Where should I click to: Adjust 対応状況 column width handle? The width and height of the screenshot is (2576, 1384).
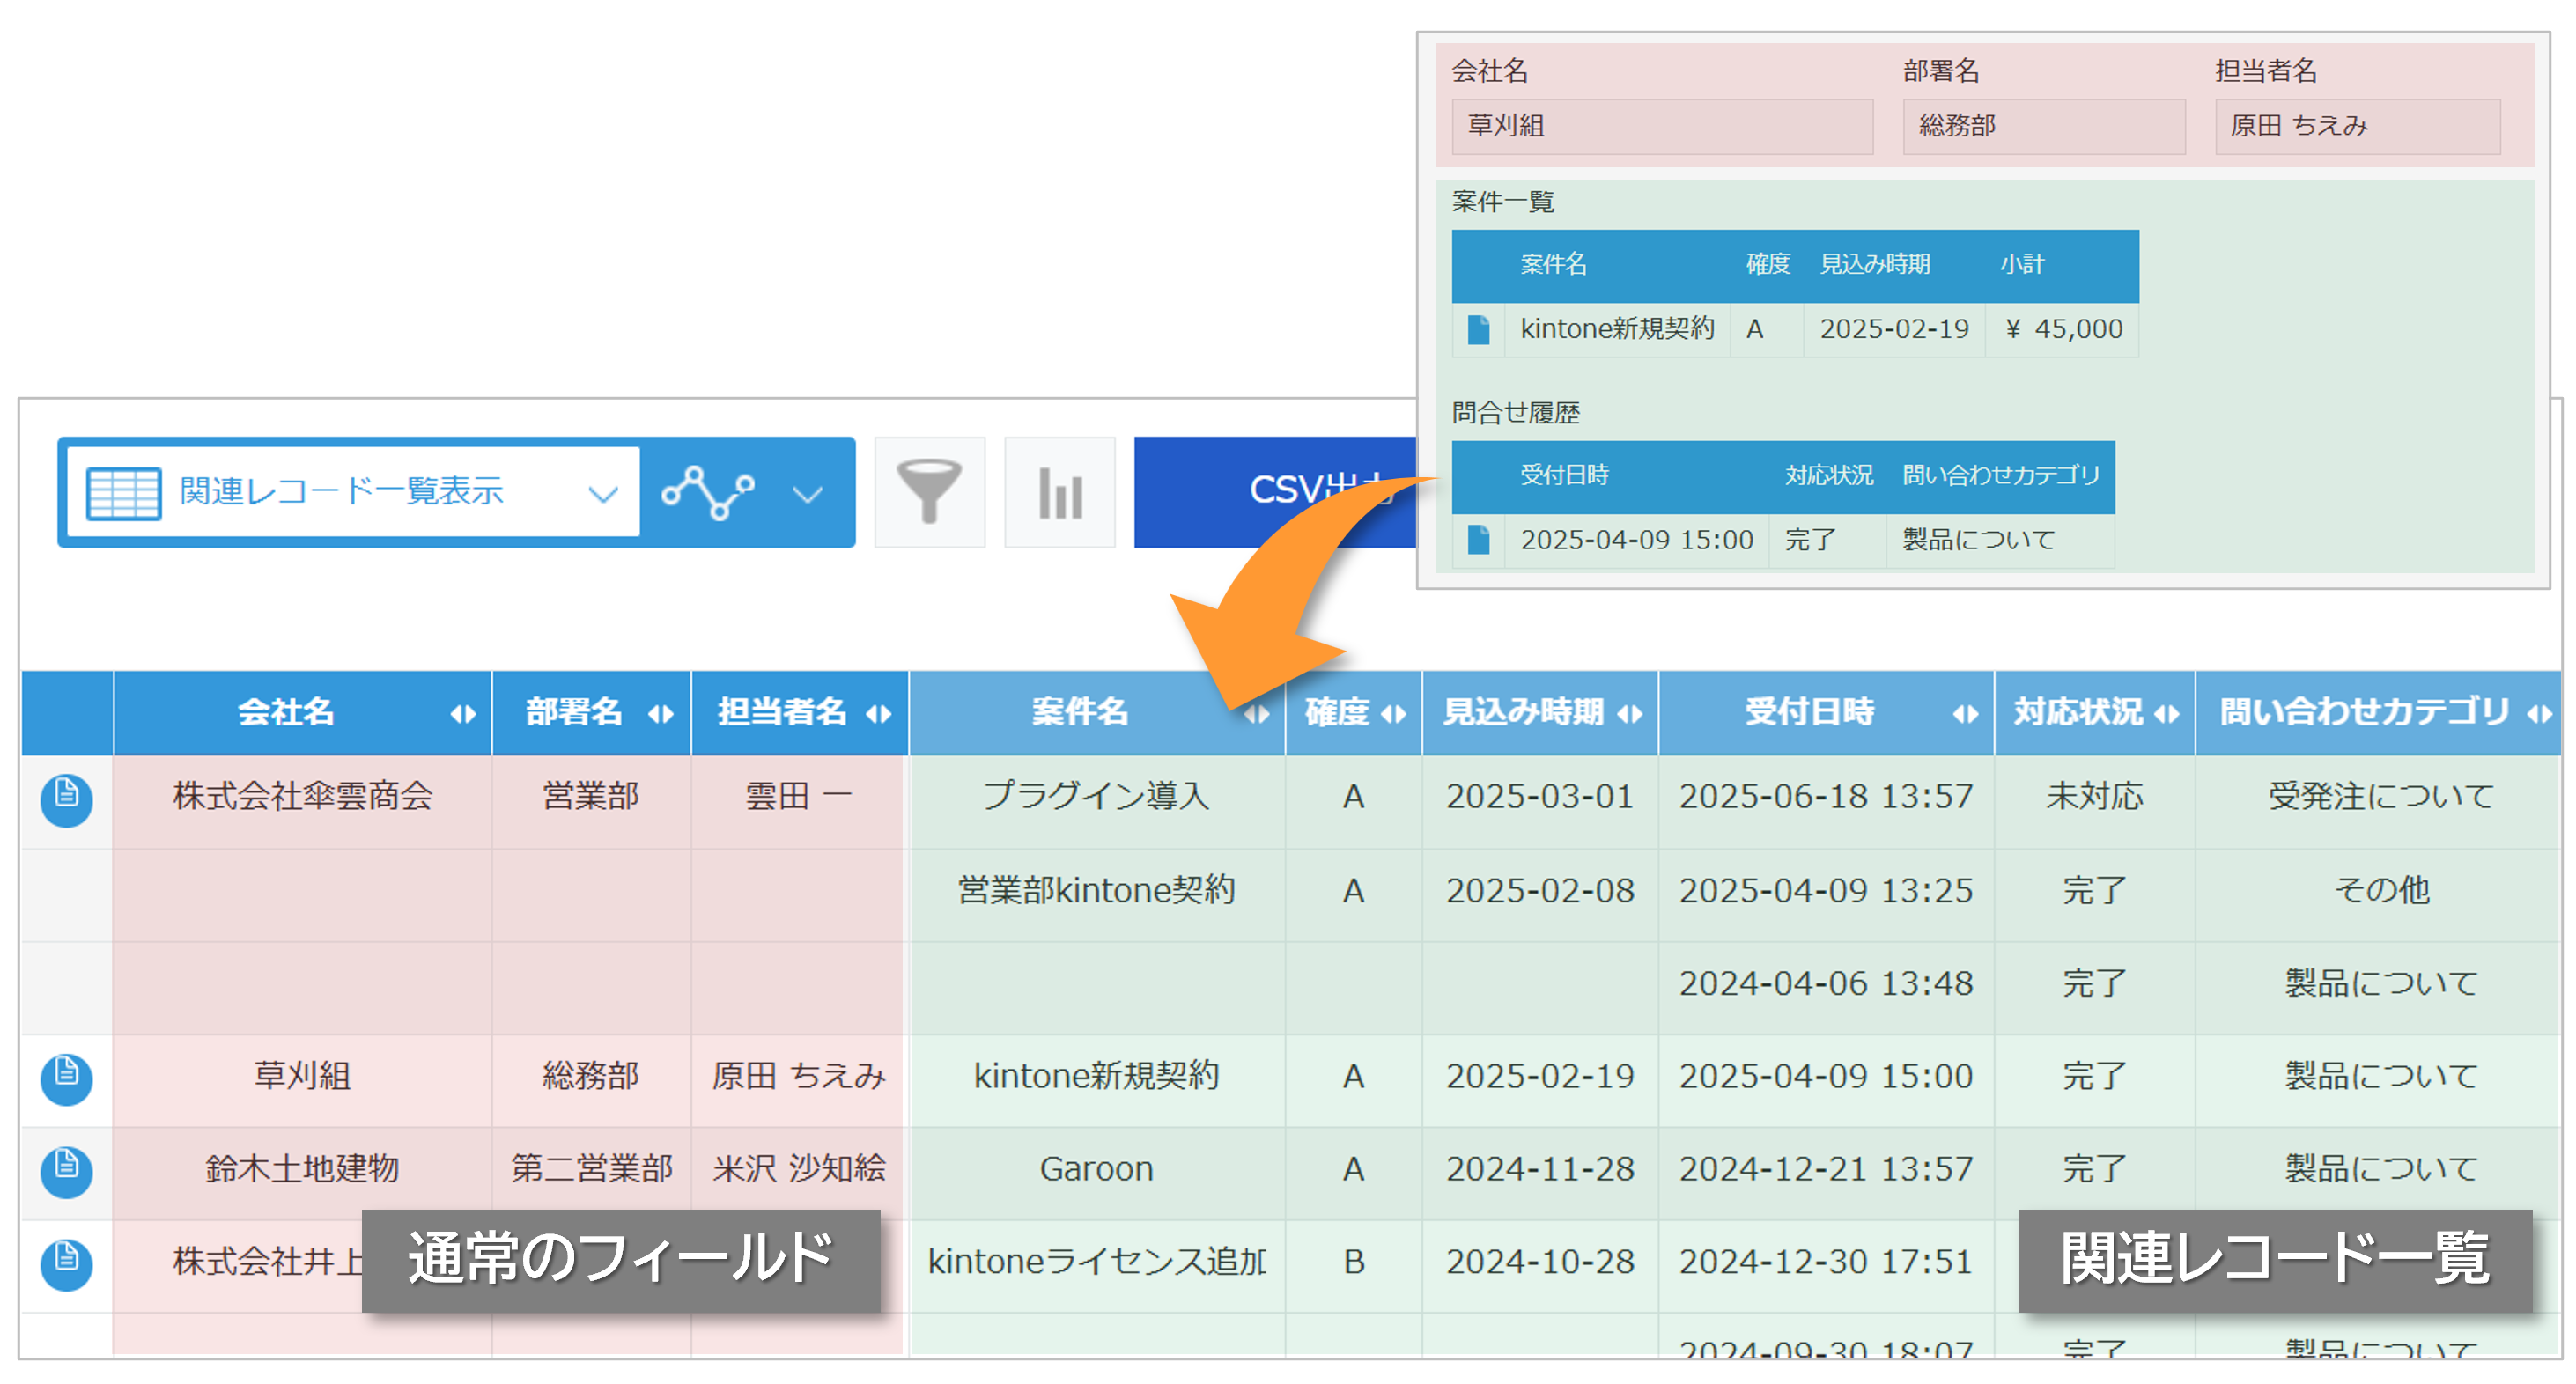click(x=2167, y=714)
